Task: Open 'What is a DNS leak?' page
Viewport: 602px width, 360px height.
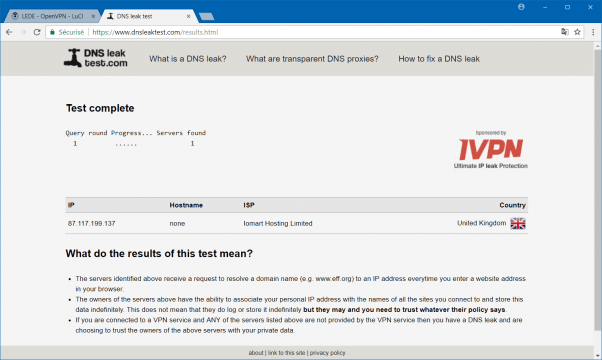Action: point(188,59)
